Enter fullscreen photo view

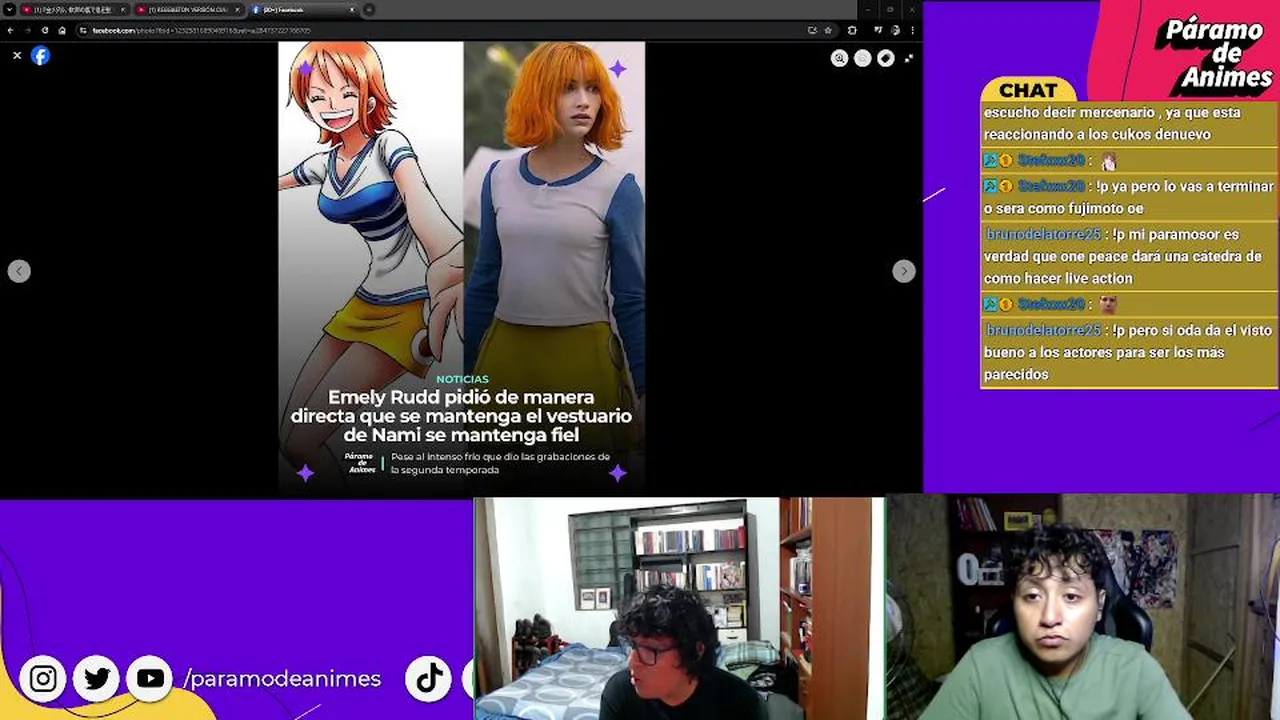coord(909,58)
